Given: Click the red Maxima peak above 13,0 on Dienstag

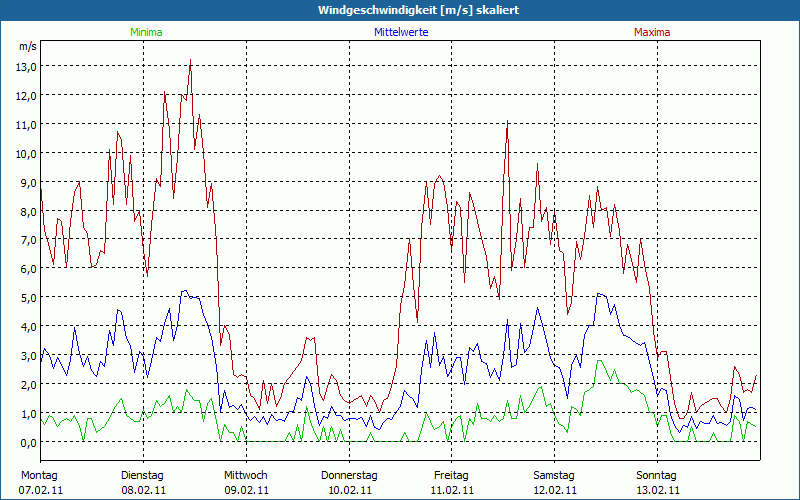Looking at the screenshot, I should tap(190, 61).
